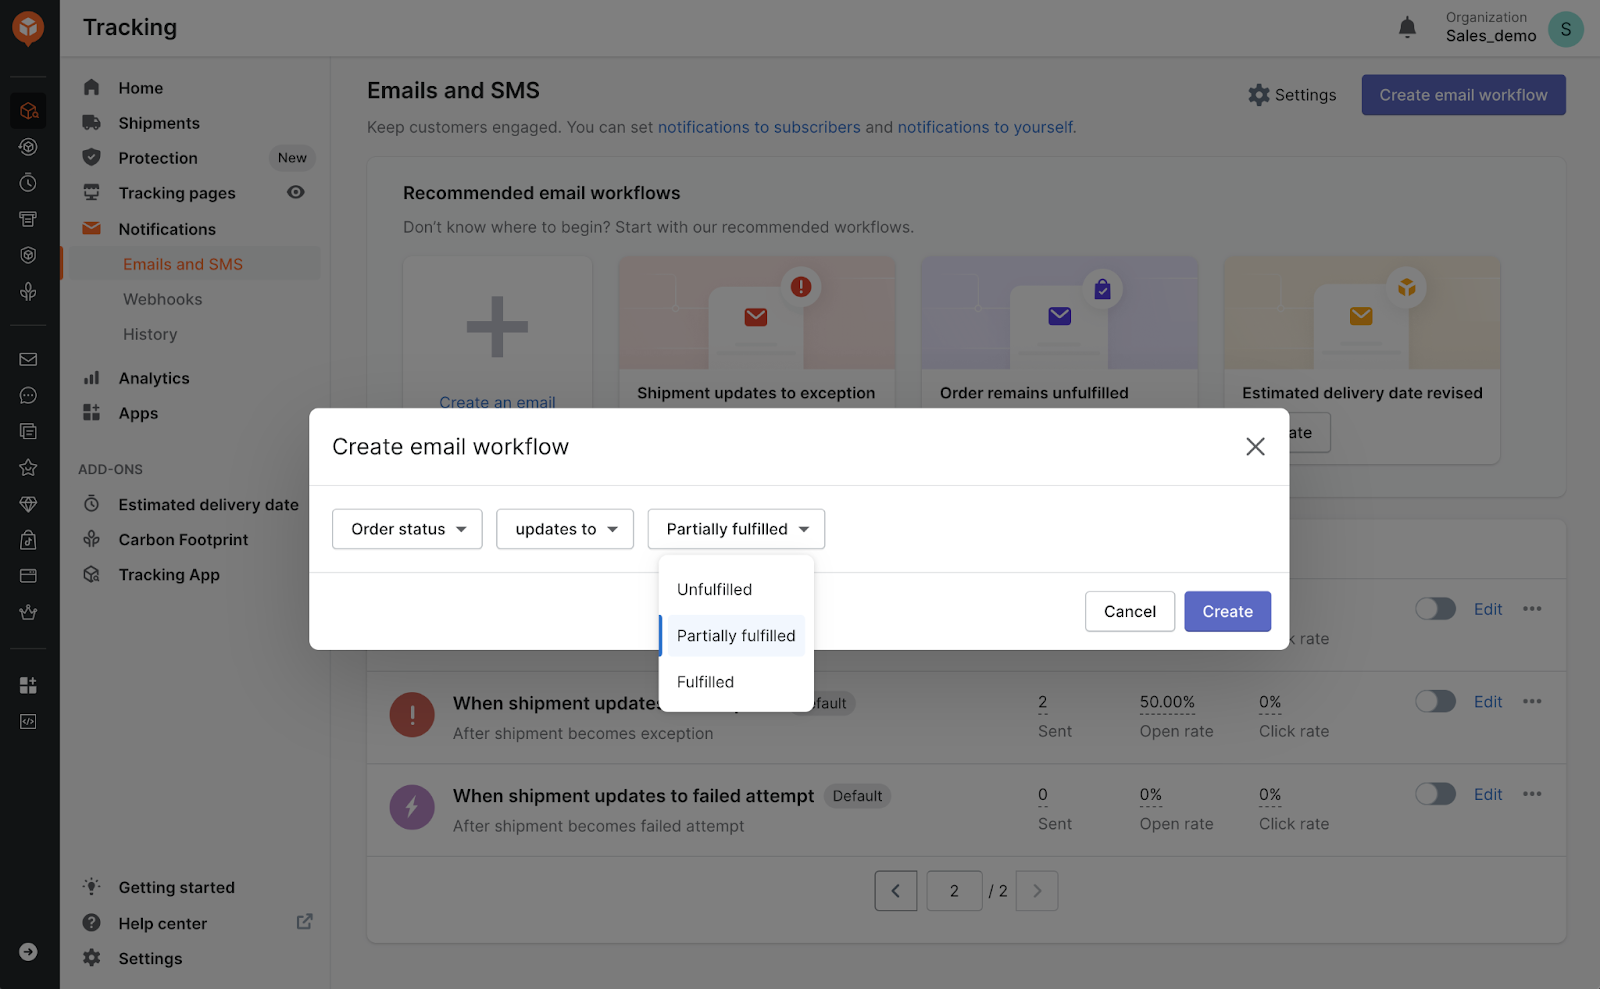Image resolution: width=1600 pixels, height=989 pixels.
Task: Click the external link icon next to Help center
Action: coord(305,922)
